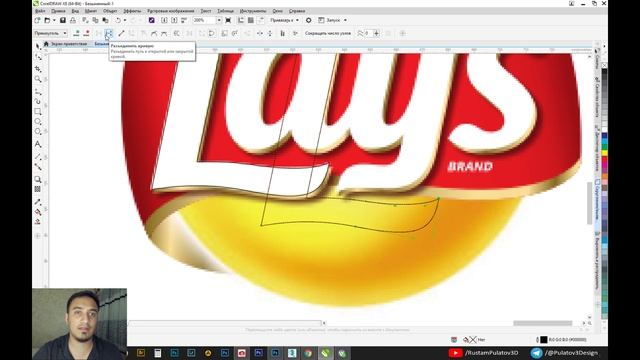
Task: Click the Undo arrow icon
Action: [118, 20]
